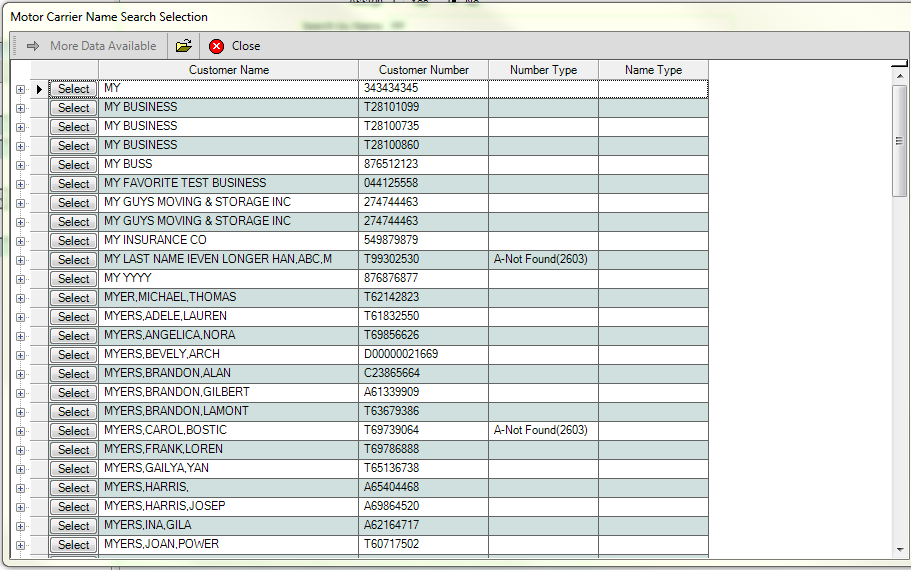Expand the MYERS,JOAN,POWER row
Image resolution: width=911 pixels, height=570 pixels.
tap(20, 545)
